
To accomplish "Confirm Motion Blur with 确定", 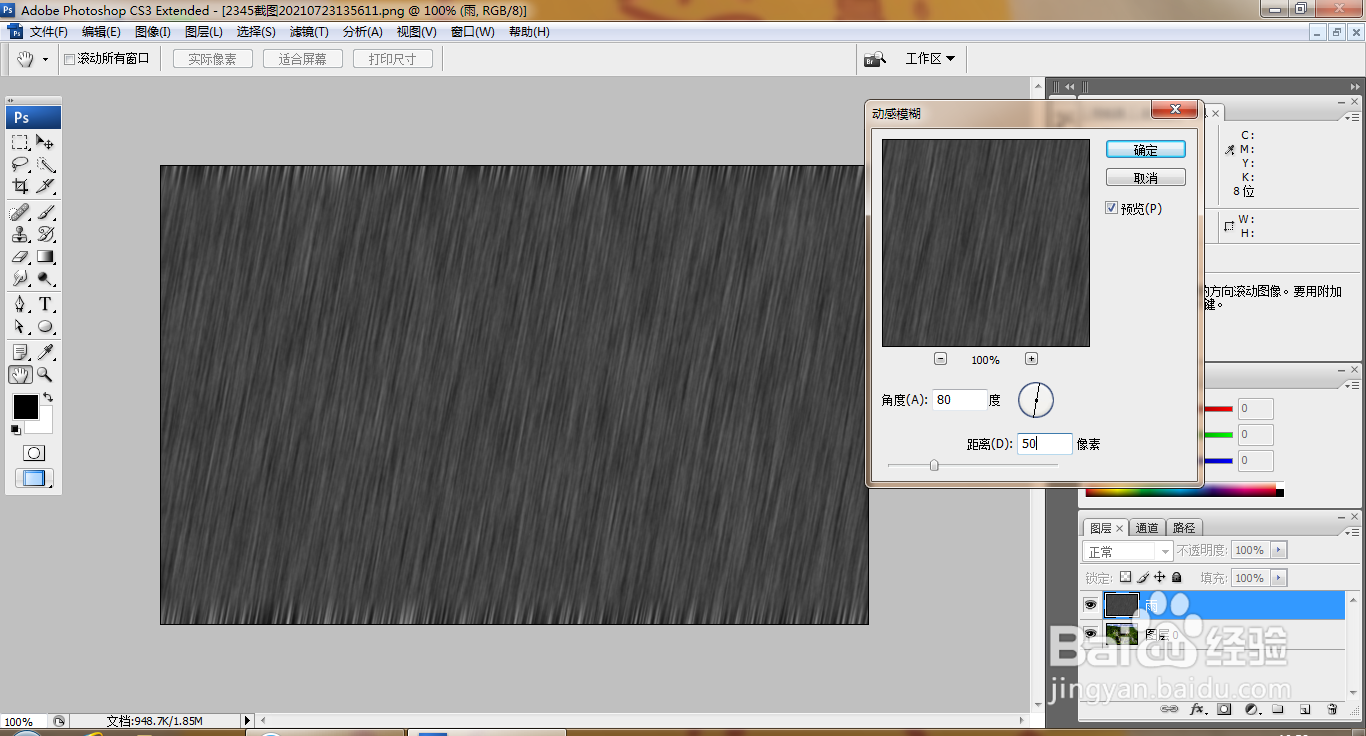I will coord(1146,149).
